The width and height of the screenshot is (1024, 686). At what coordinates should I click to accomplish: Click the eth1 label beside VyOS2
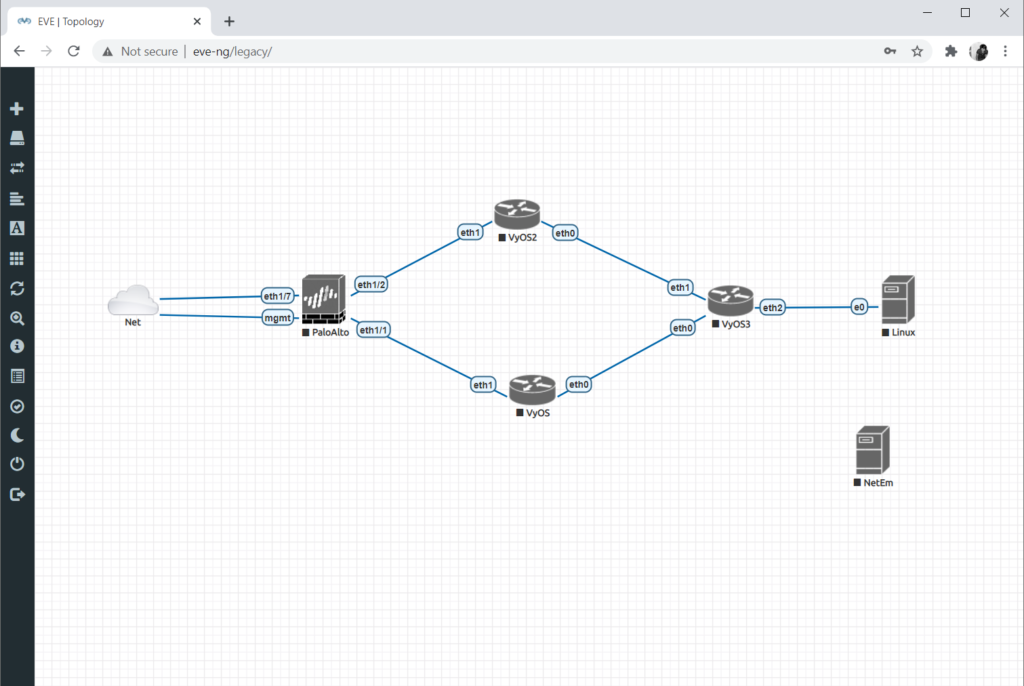(x=470, y=233)
